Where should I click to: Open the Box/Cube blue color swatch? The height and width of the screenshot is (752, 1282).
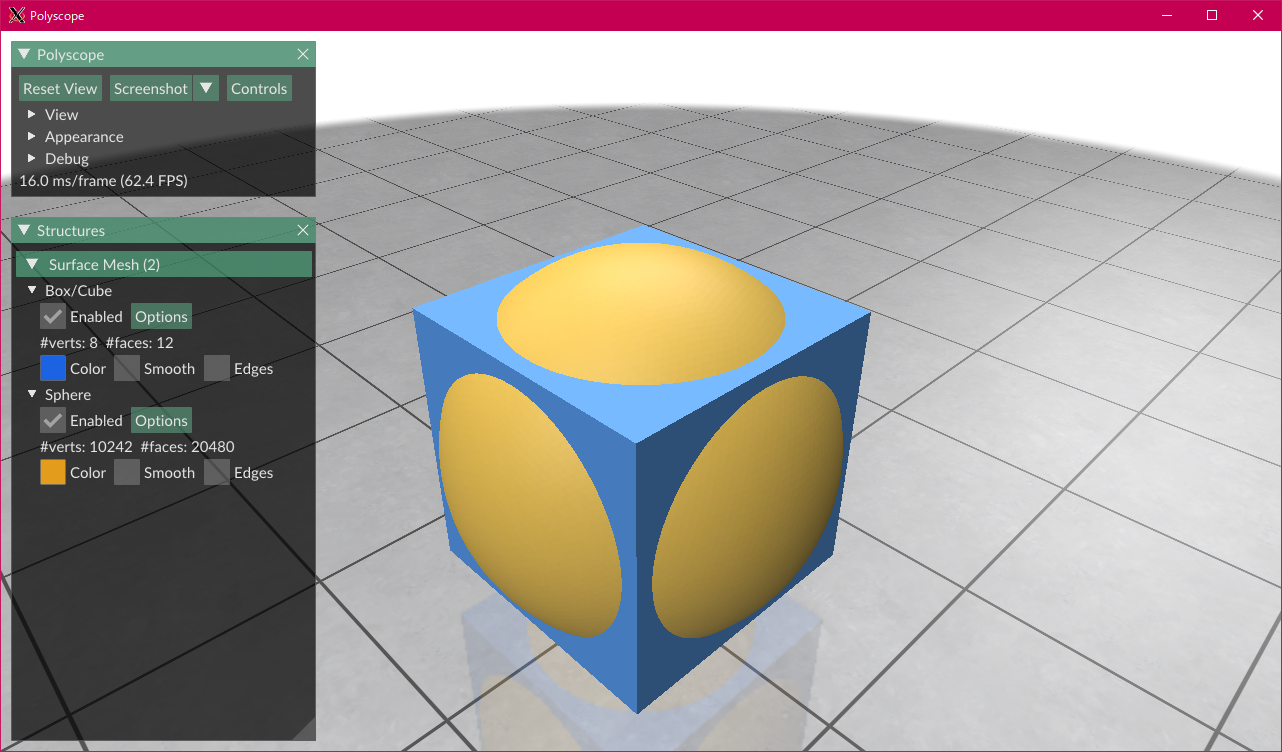(x=53, y=368)
